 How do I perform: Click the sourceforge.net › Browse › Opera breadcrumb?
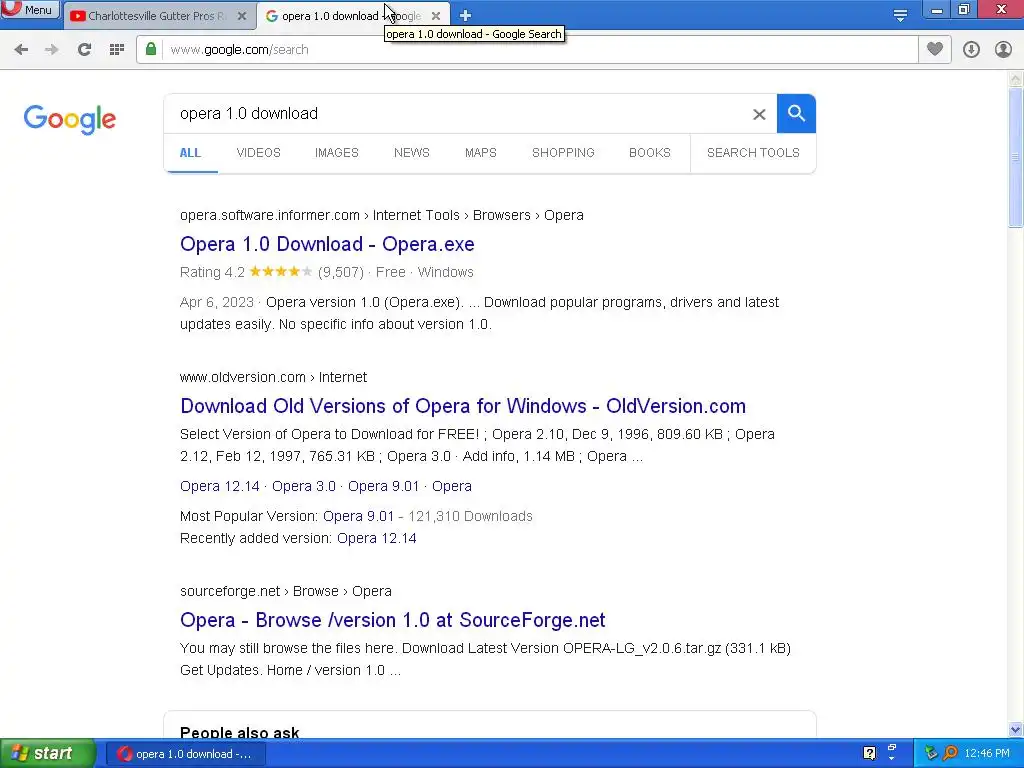[x=285, y=592]
